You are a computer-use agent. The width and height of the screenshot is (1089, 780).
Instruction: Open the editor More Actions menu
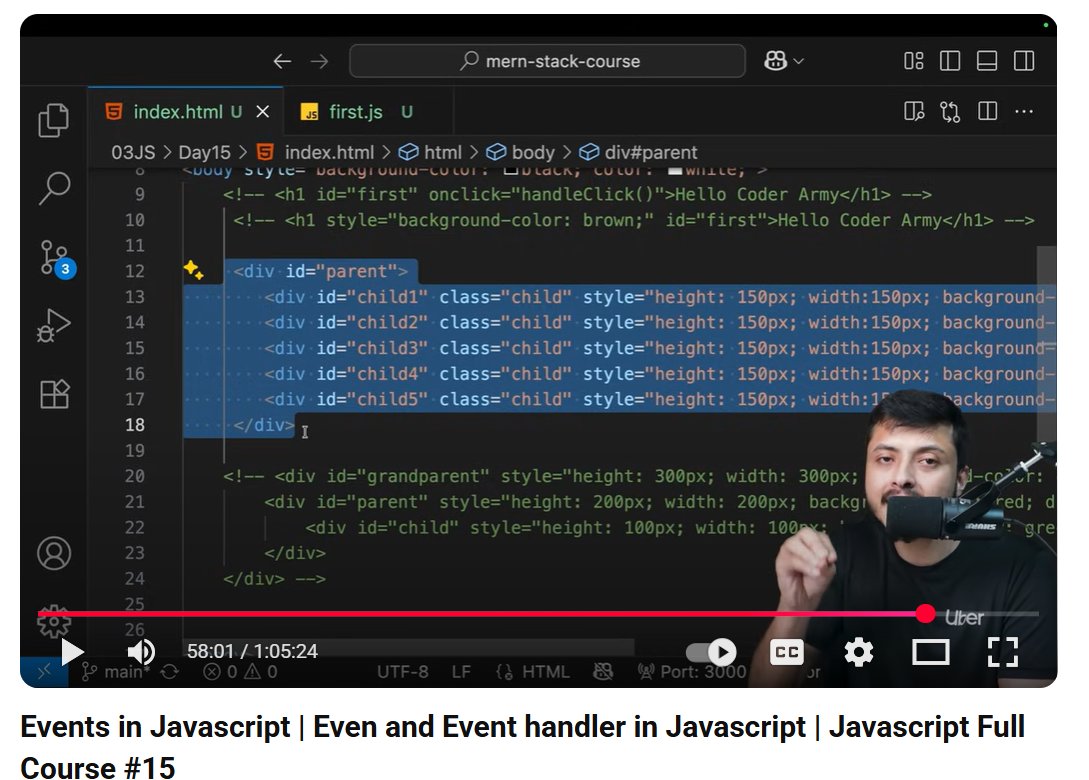point(1024,111)
